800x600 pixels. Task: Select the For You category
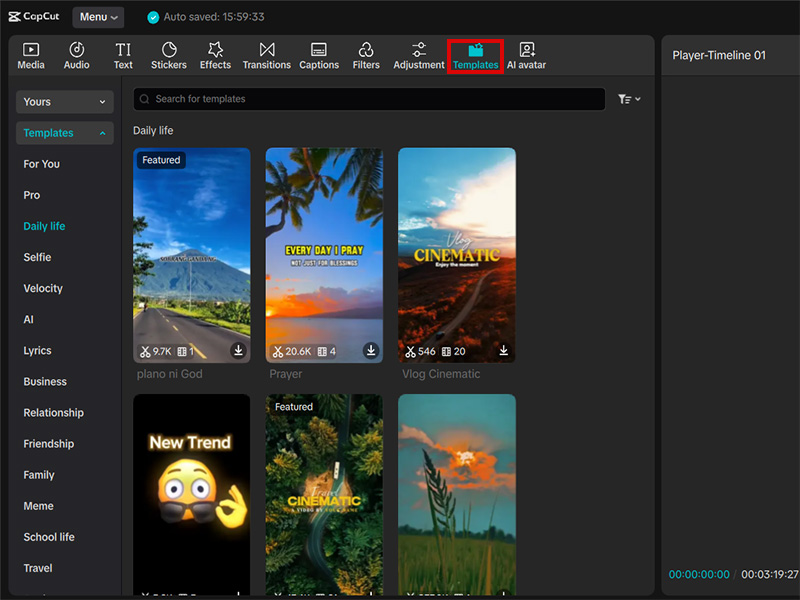pyautogui.click(x=42, y=164)
